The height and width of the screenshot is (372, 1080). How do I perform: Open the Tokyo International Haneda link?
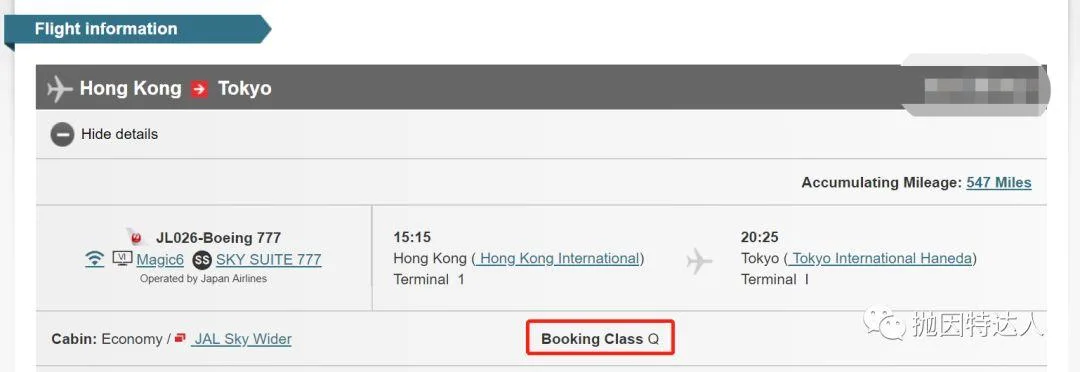pyautogui.click(x=880, y=258)
